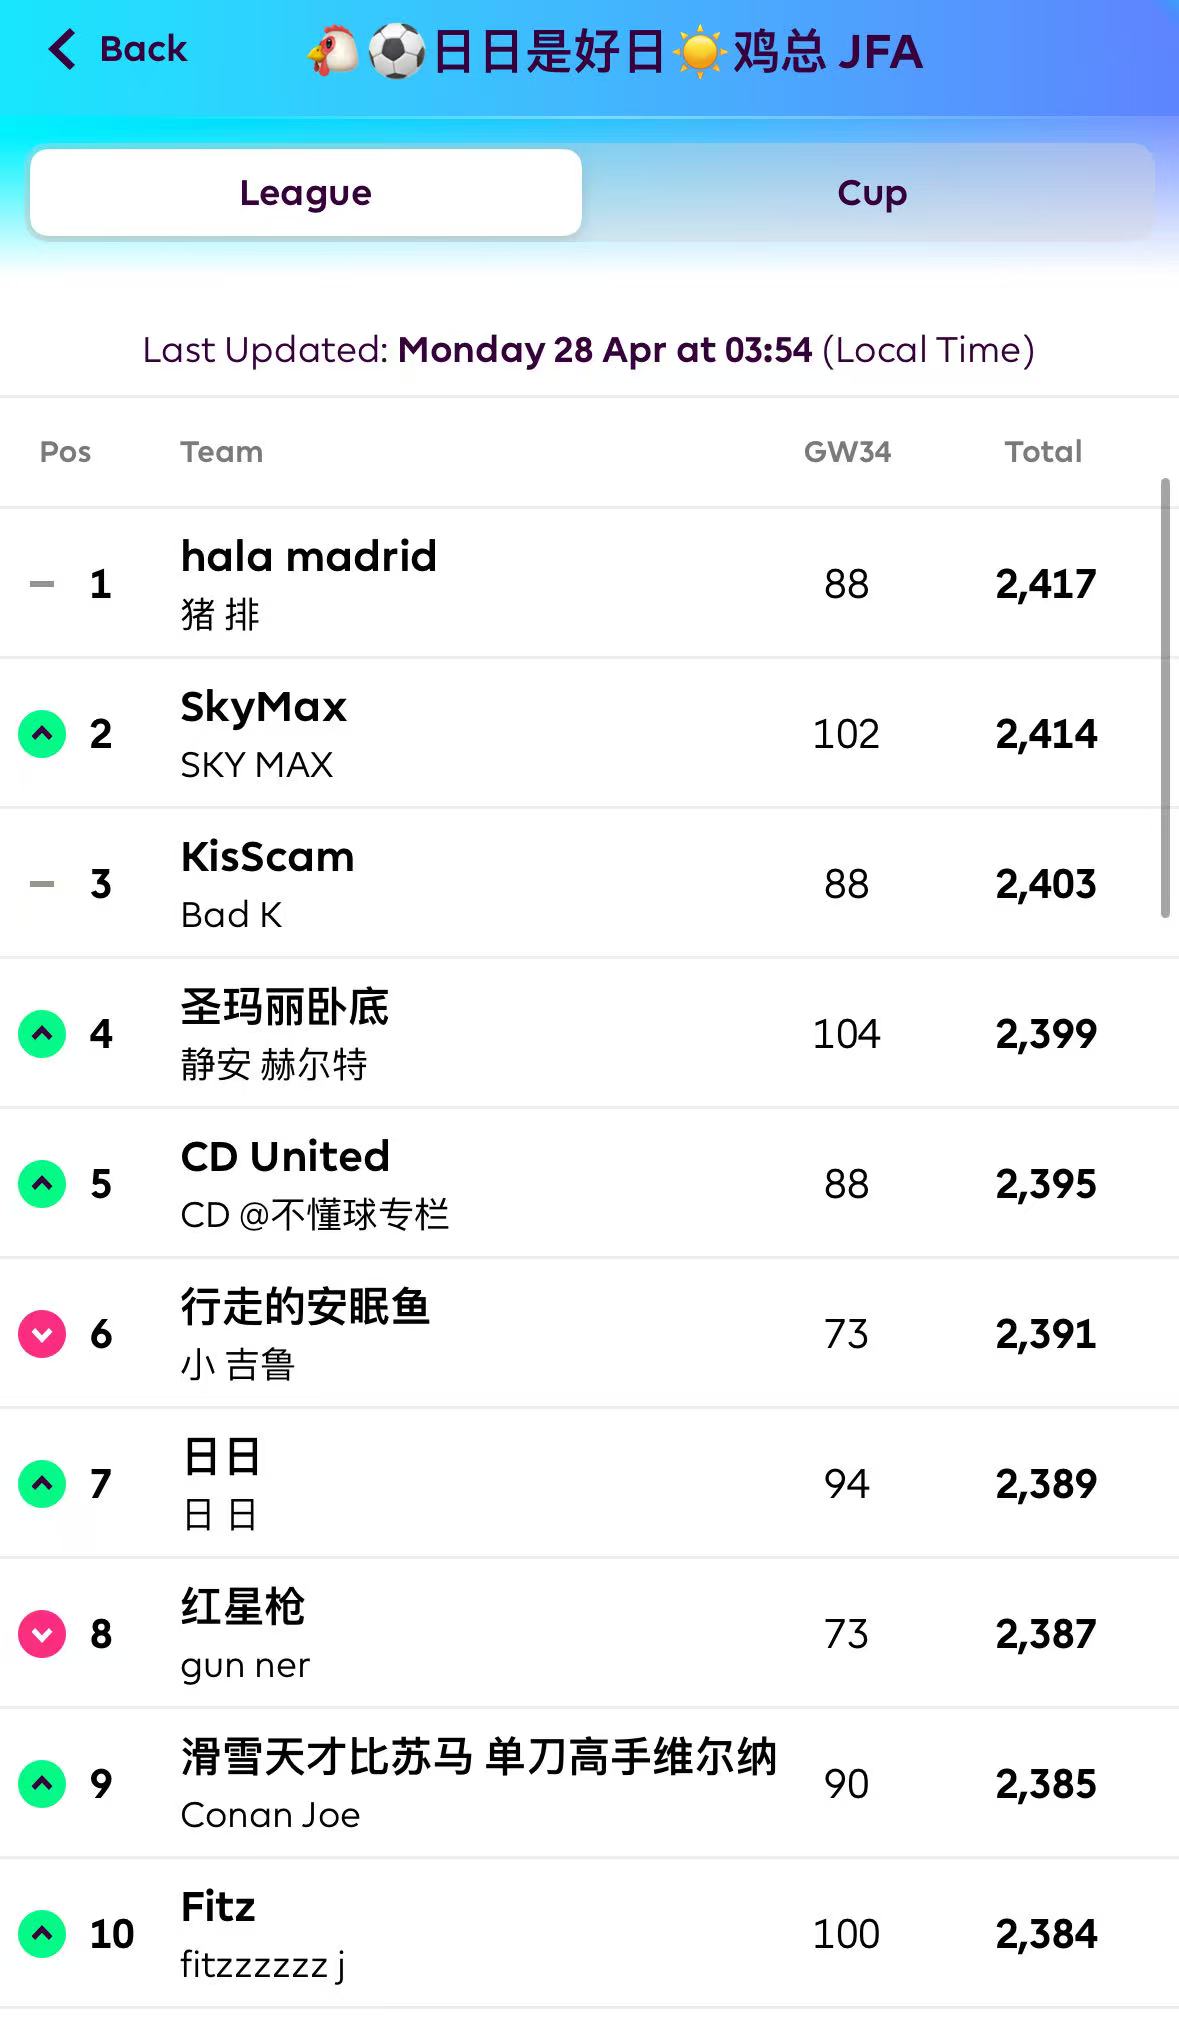This screenshot has height=2021, width=1179.
Task: Click the vertical scrollbar on the right
Action: (1165, 698)
